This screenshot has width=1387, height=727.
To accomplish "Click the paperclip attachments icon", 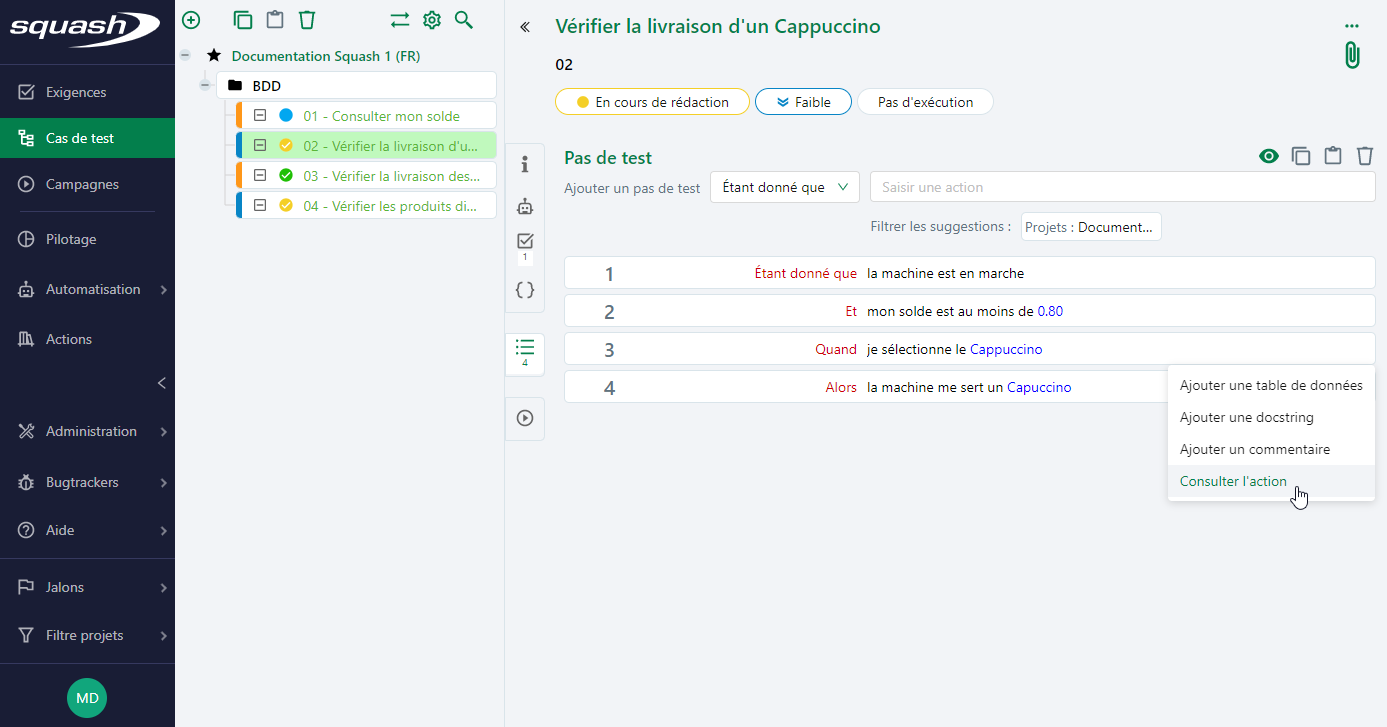I will click(1352, 55).
